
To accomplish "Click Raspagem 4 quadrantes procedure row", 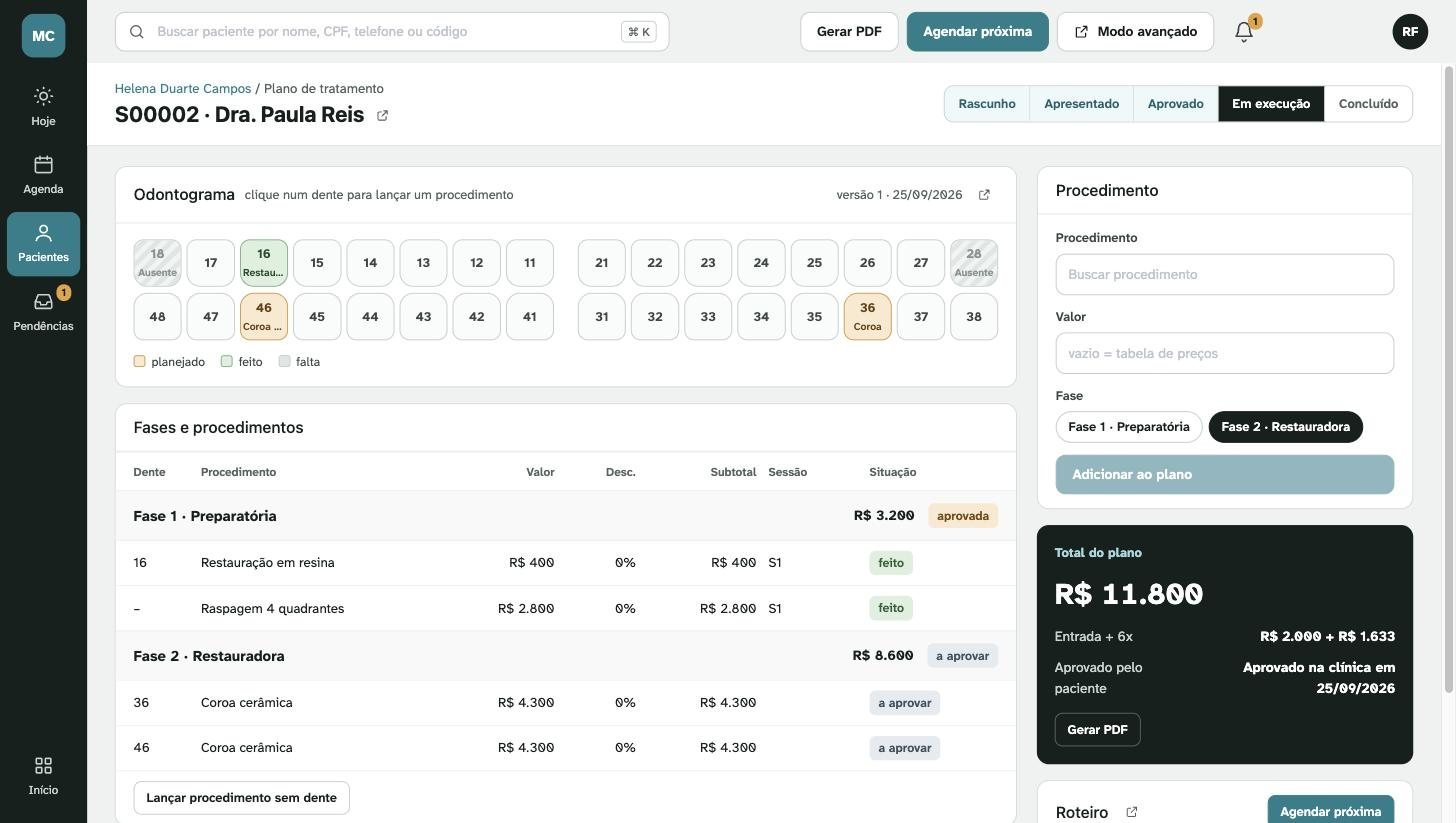I will tap(566, 609).
